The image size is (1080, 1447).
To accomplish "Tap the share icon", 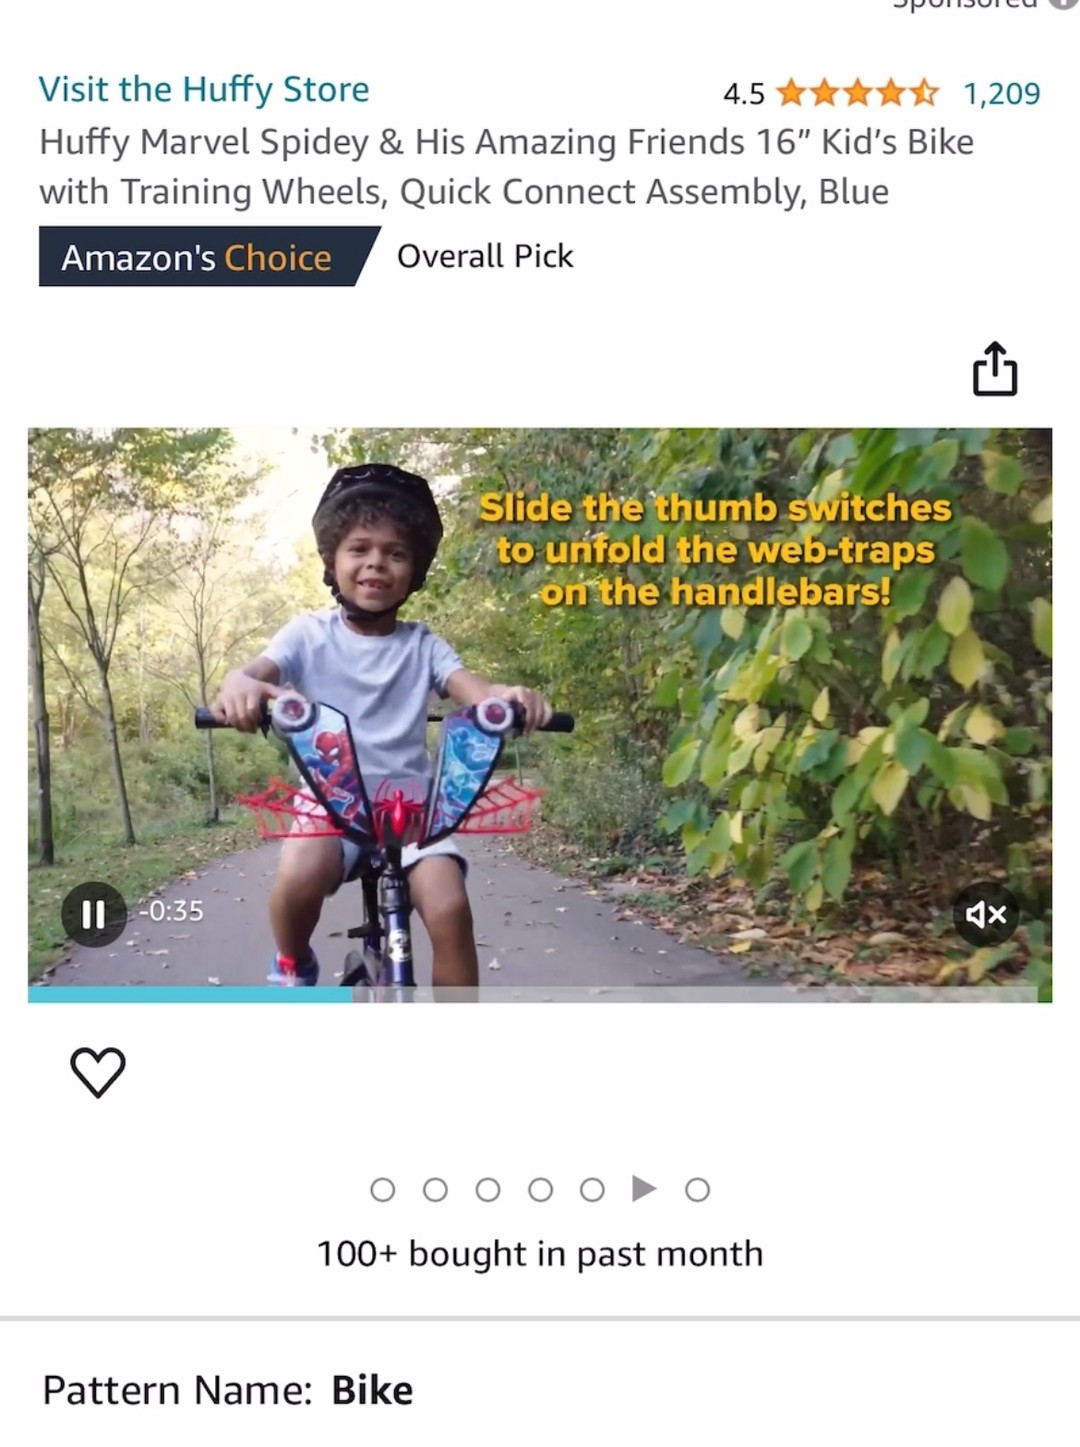I will pos(995,370).
